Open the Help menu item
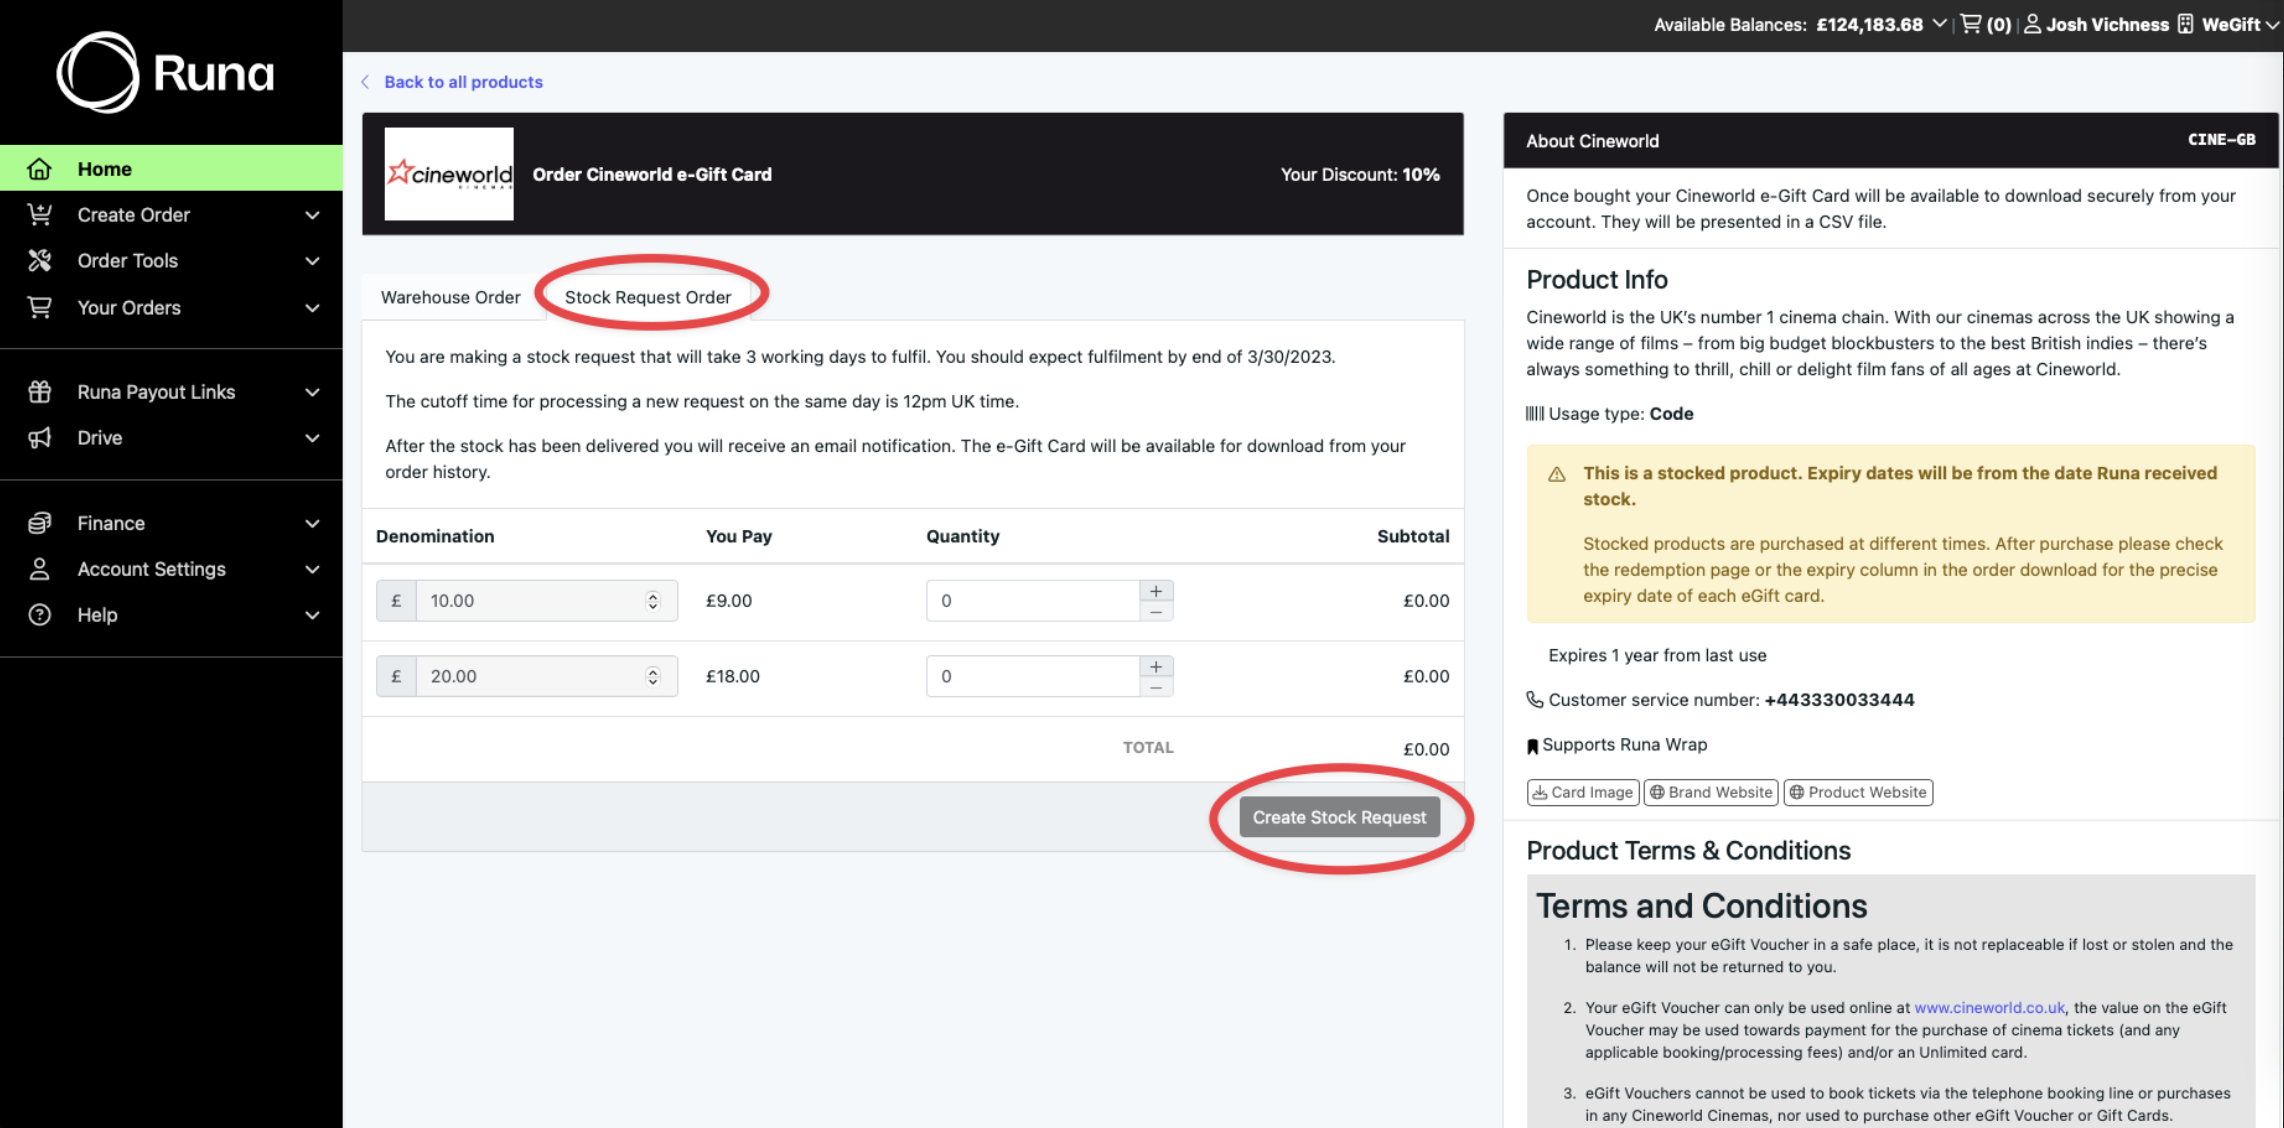 (171, 615)
